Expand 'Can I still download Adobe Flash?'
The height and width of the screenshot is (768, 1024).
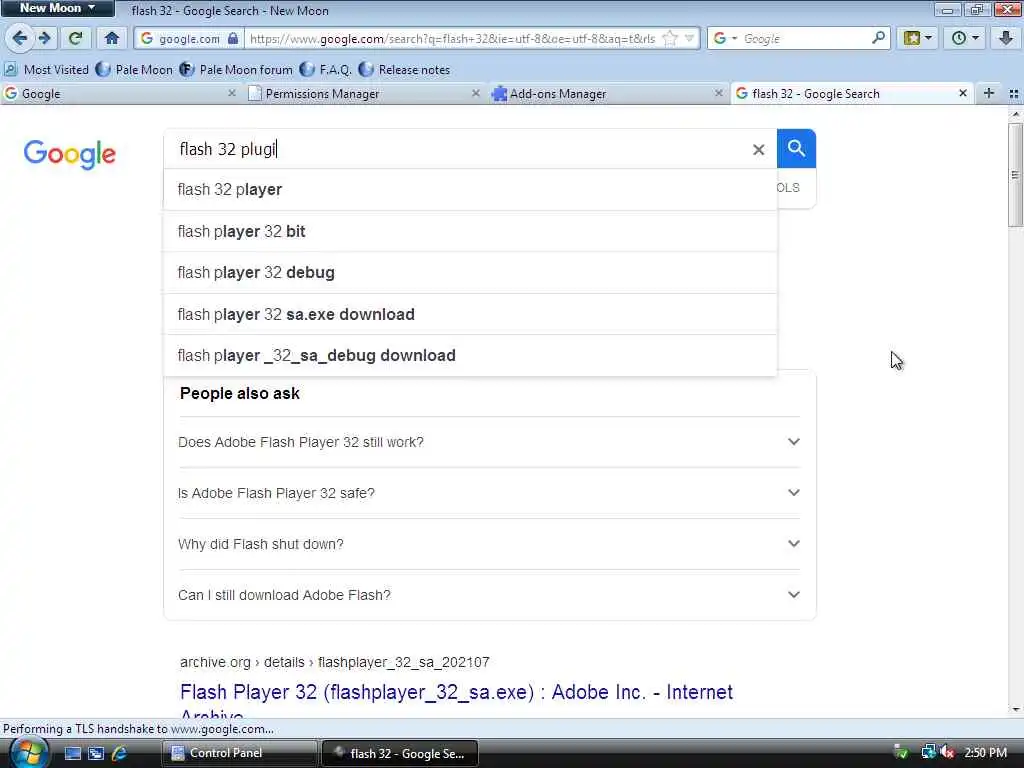(489, 595)
